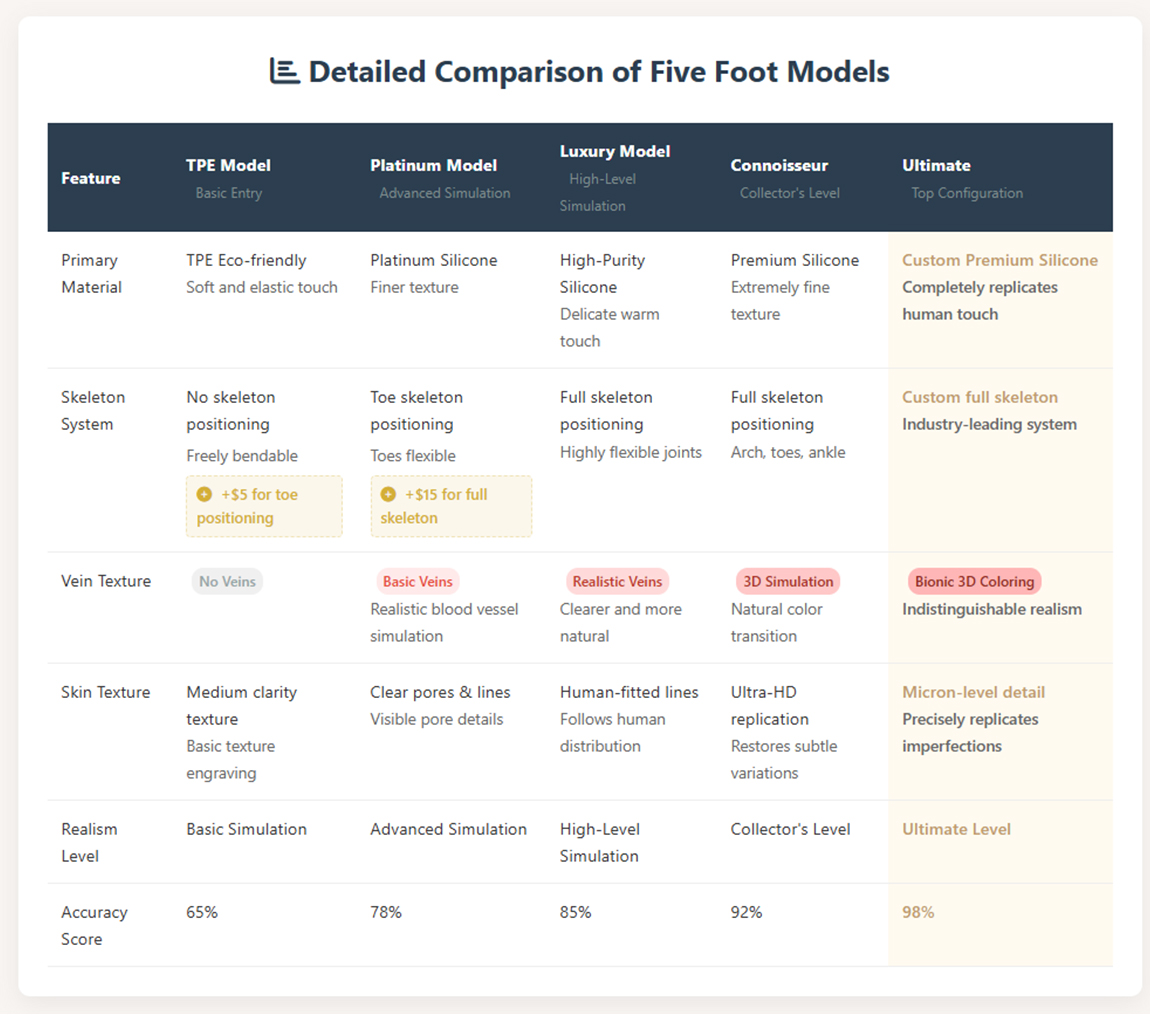1150x1015 pixels.
Task: Click the Ultimate Level realism text
Action: [956, 829]
